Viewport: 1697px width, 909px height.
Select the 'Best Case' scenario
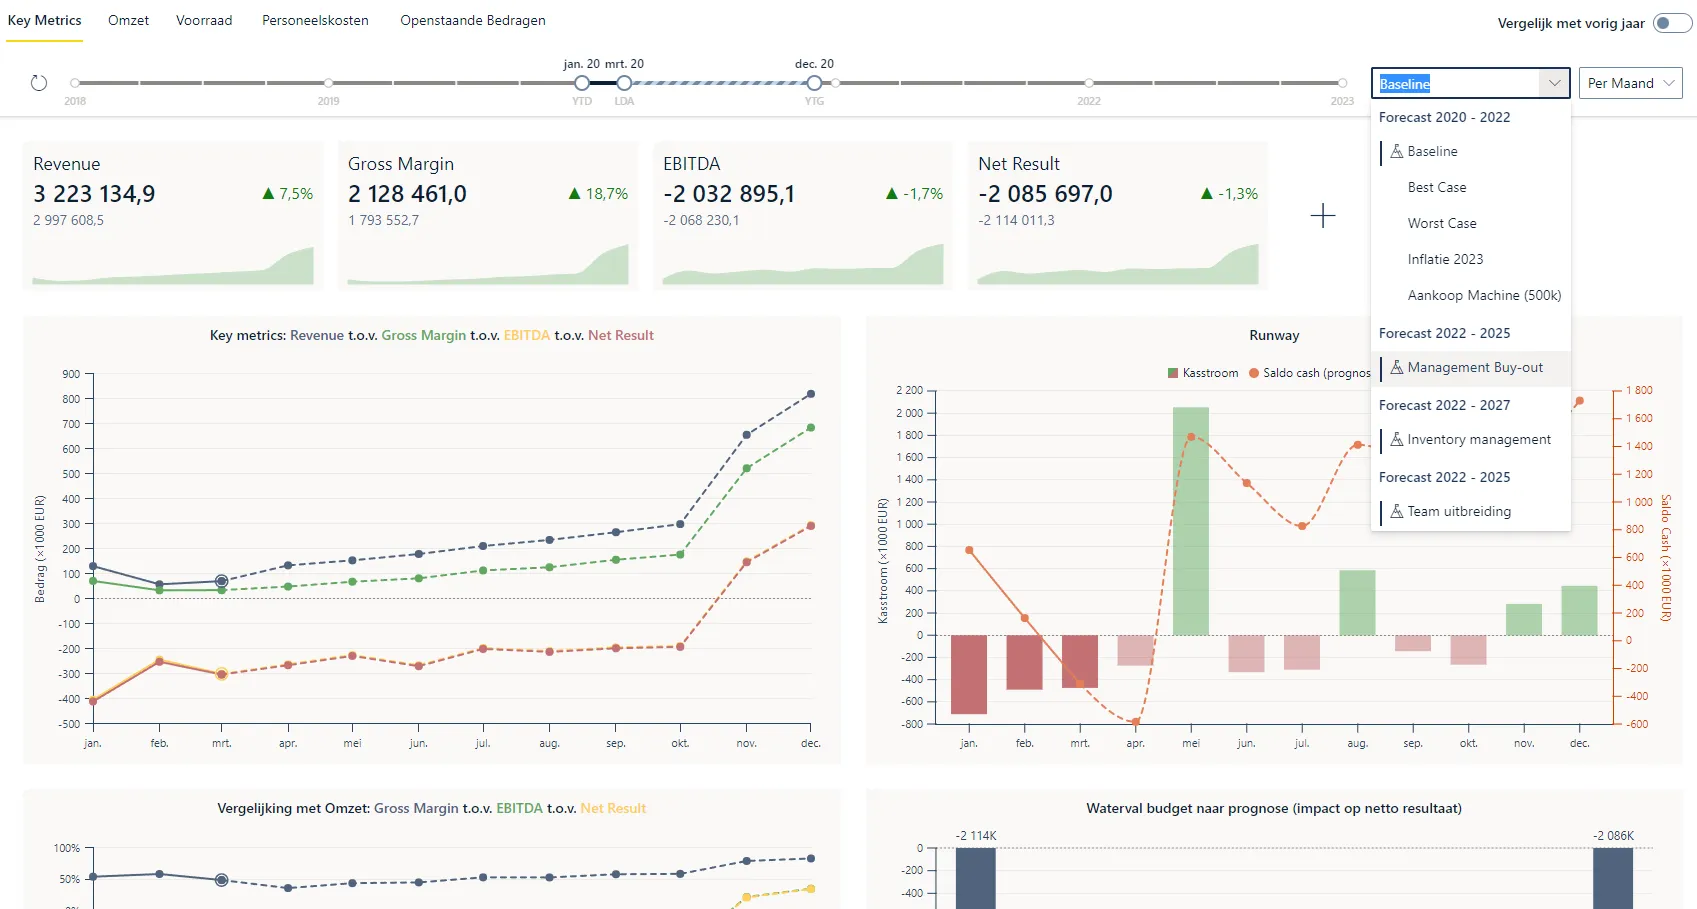click(1437, 187)
